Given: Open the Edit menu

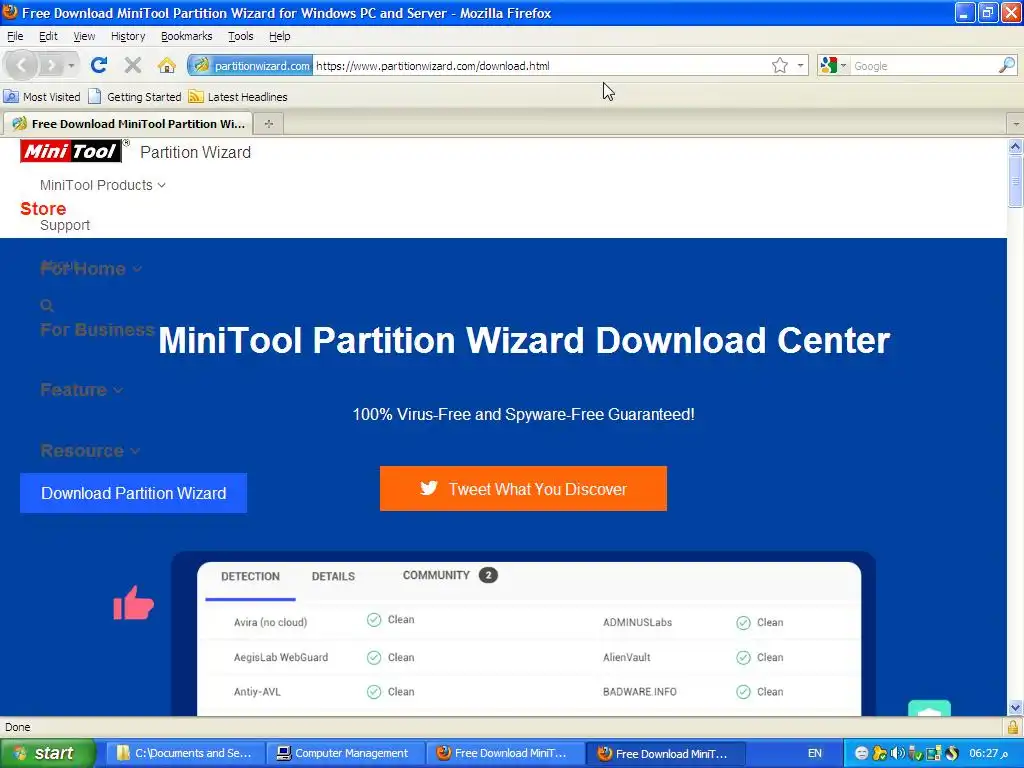Looking at the screenshot, I should click(48, 36).
